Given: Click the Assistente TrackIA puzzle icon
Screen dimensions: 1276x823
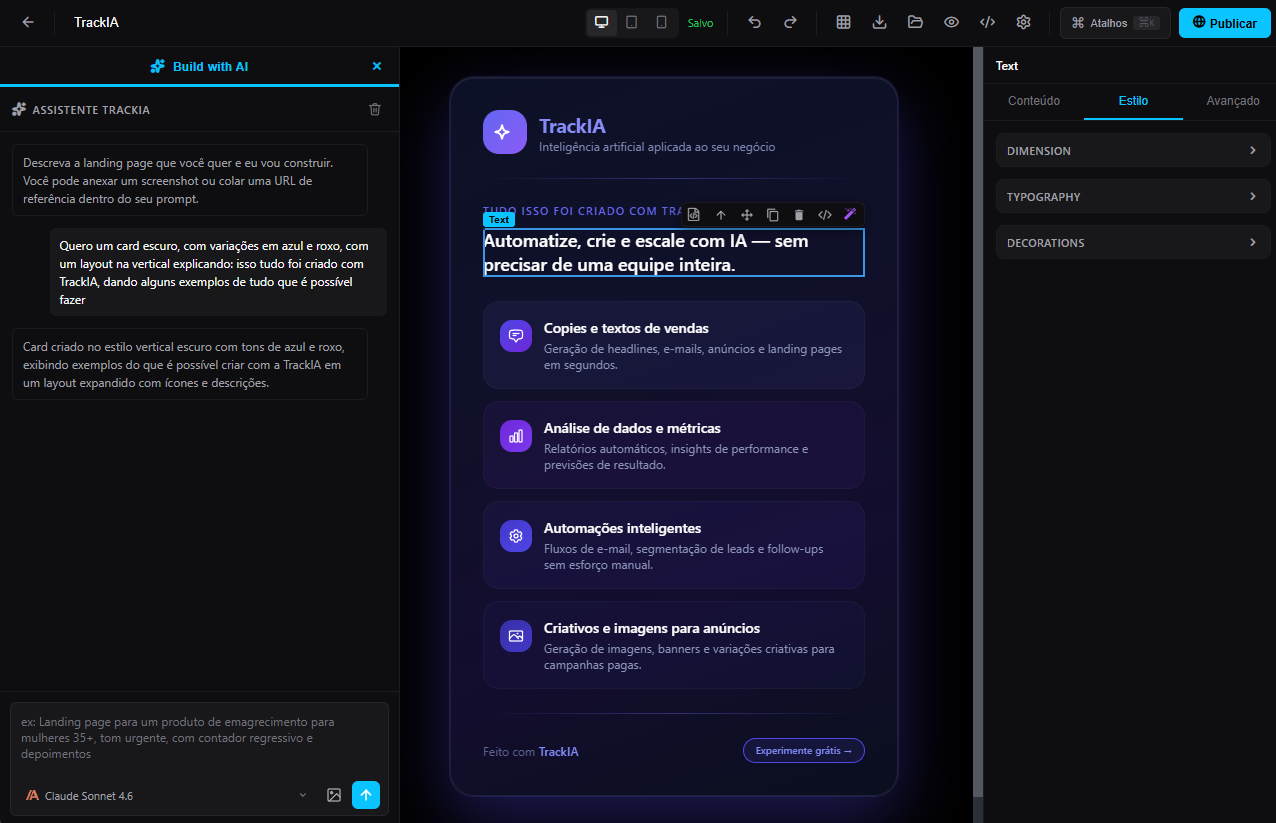Looking at the screenshot, I should [x=19, y=109].
